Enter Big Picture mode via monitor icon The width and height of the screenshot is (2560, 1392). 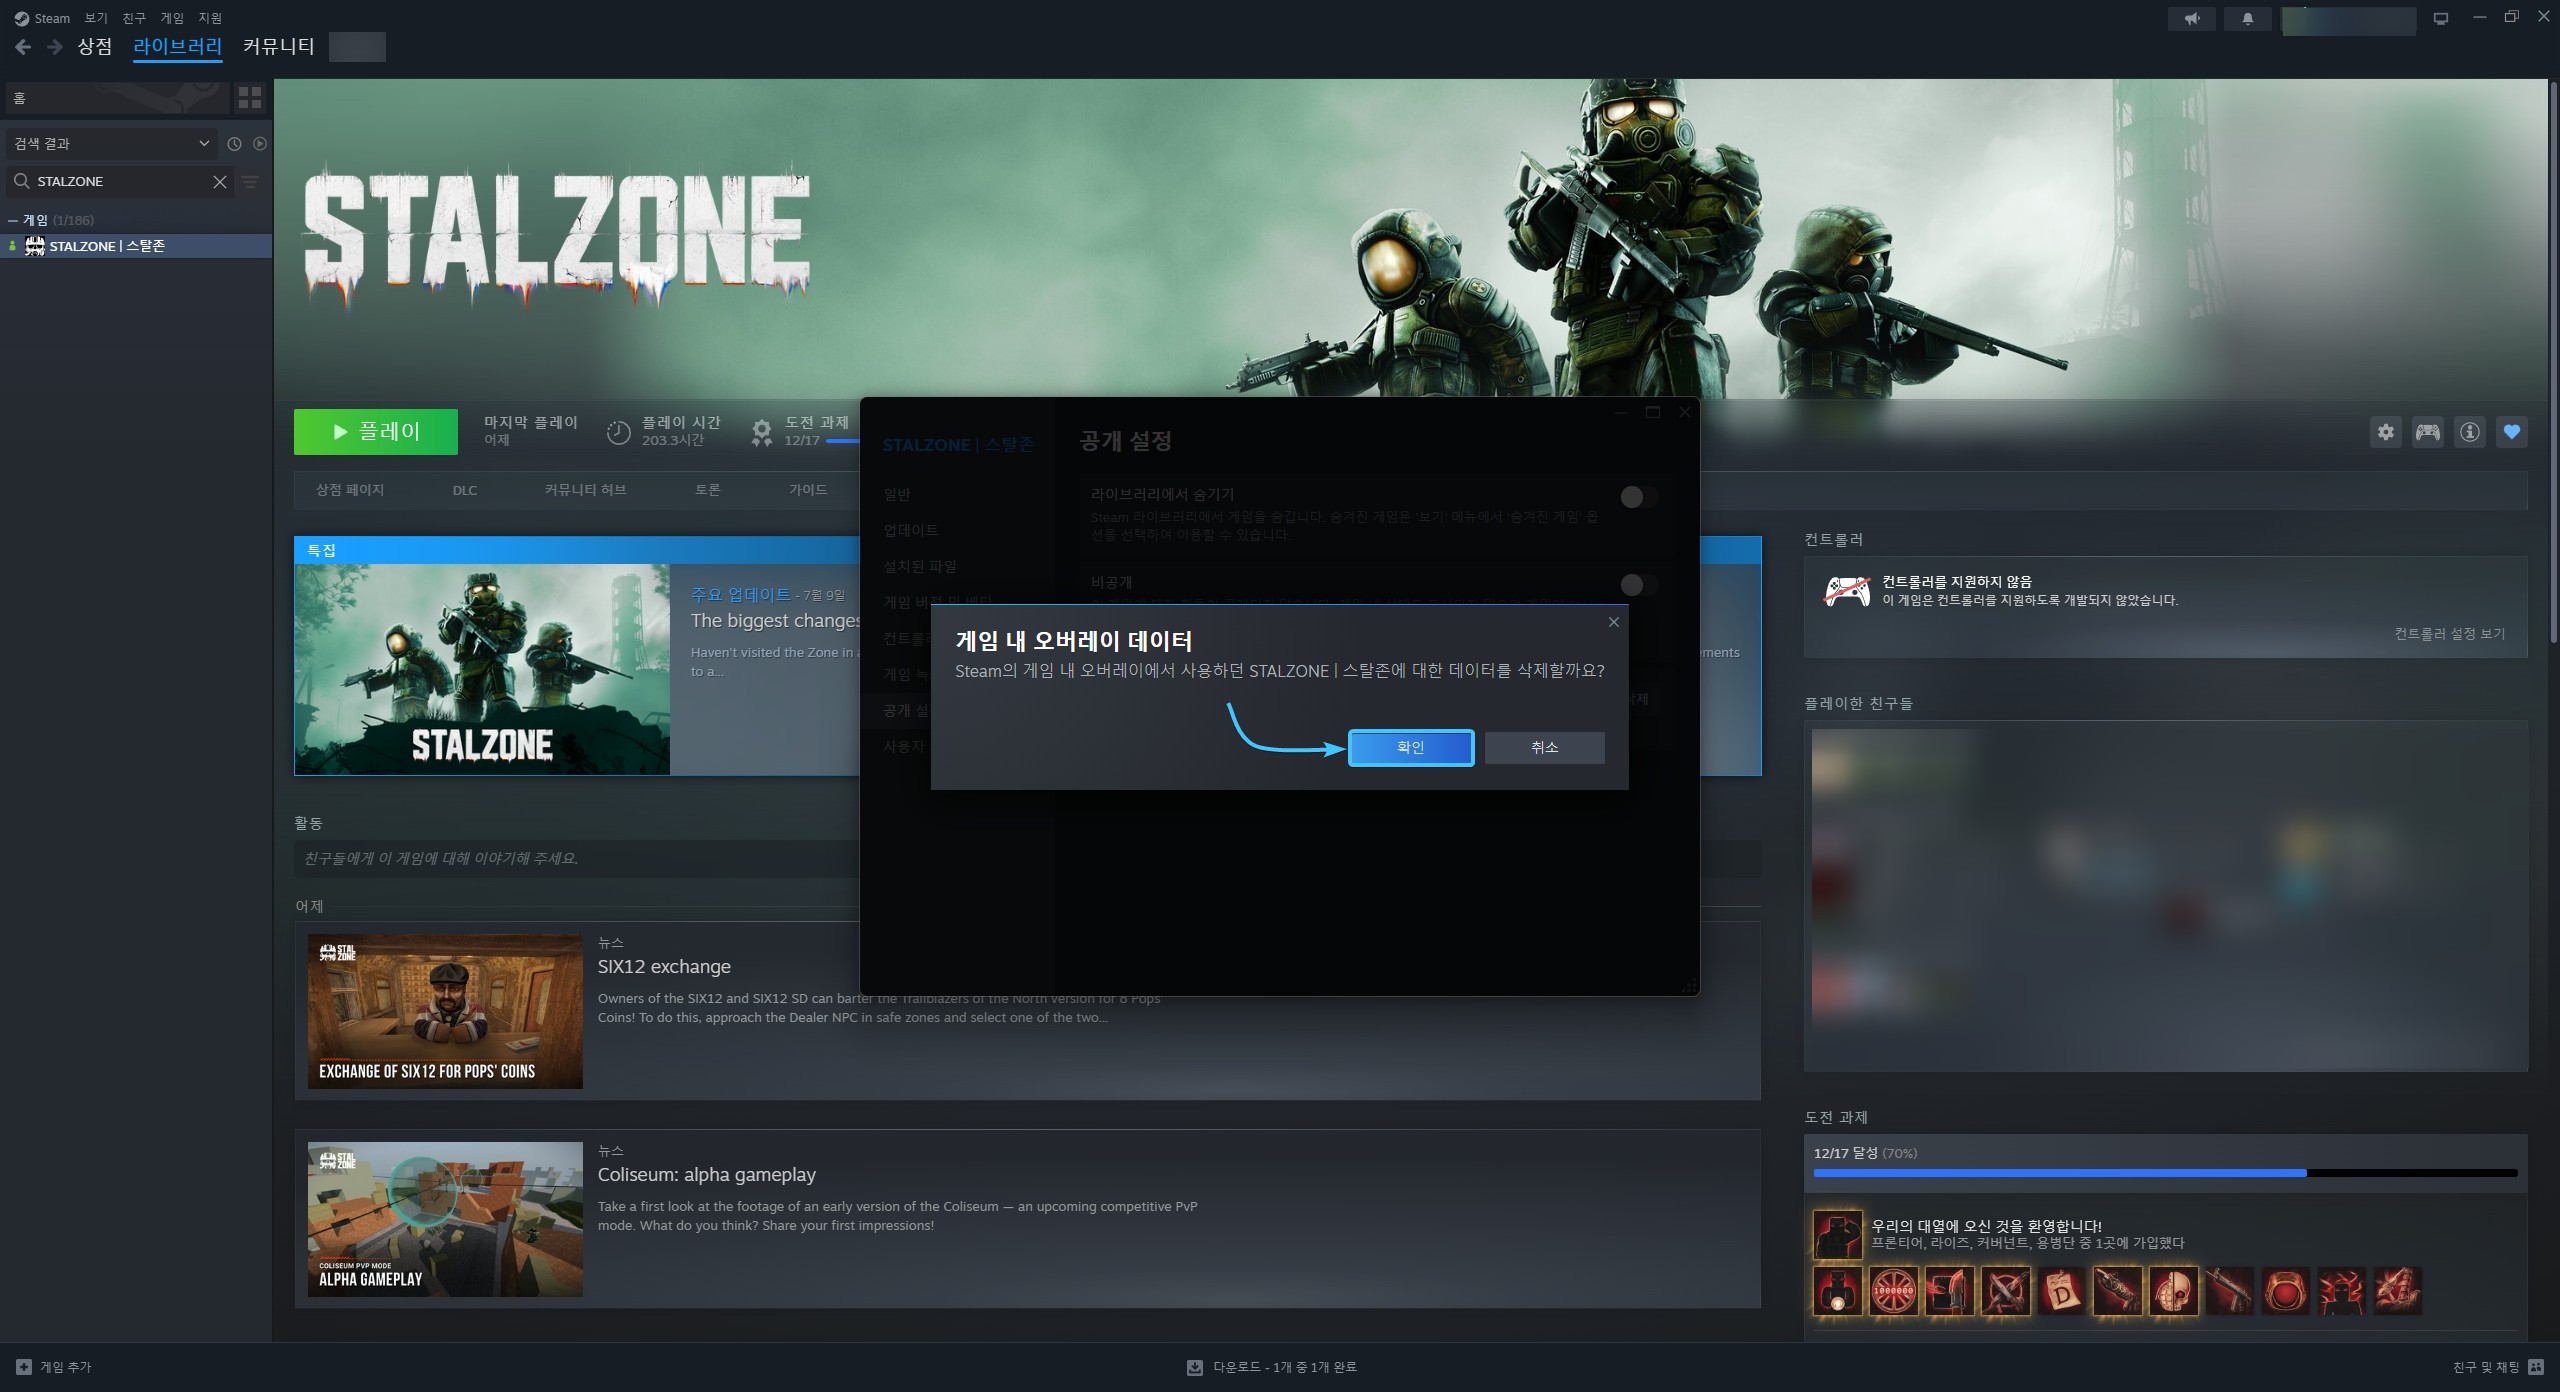(2441, 19)
